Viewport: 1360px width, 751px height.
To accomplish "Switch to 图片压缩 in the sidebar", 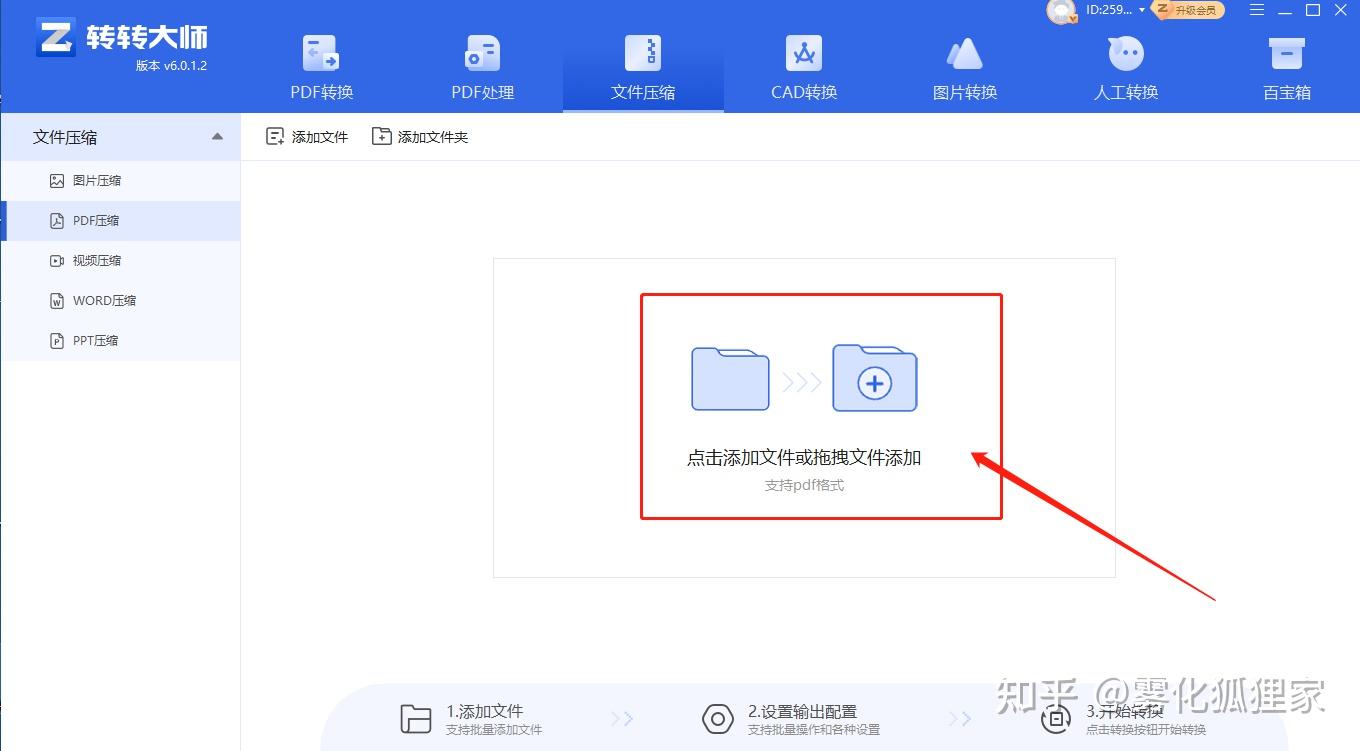I will coord(96,181).
